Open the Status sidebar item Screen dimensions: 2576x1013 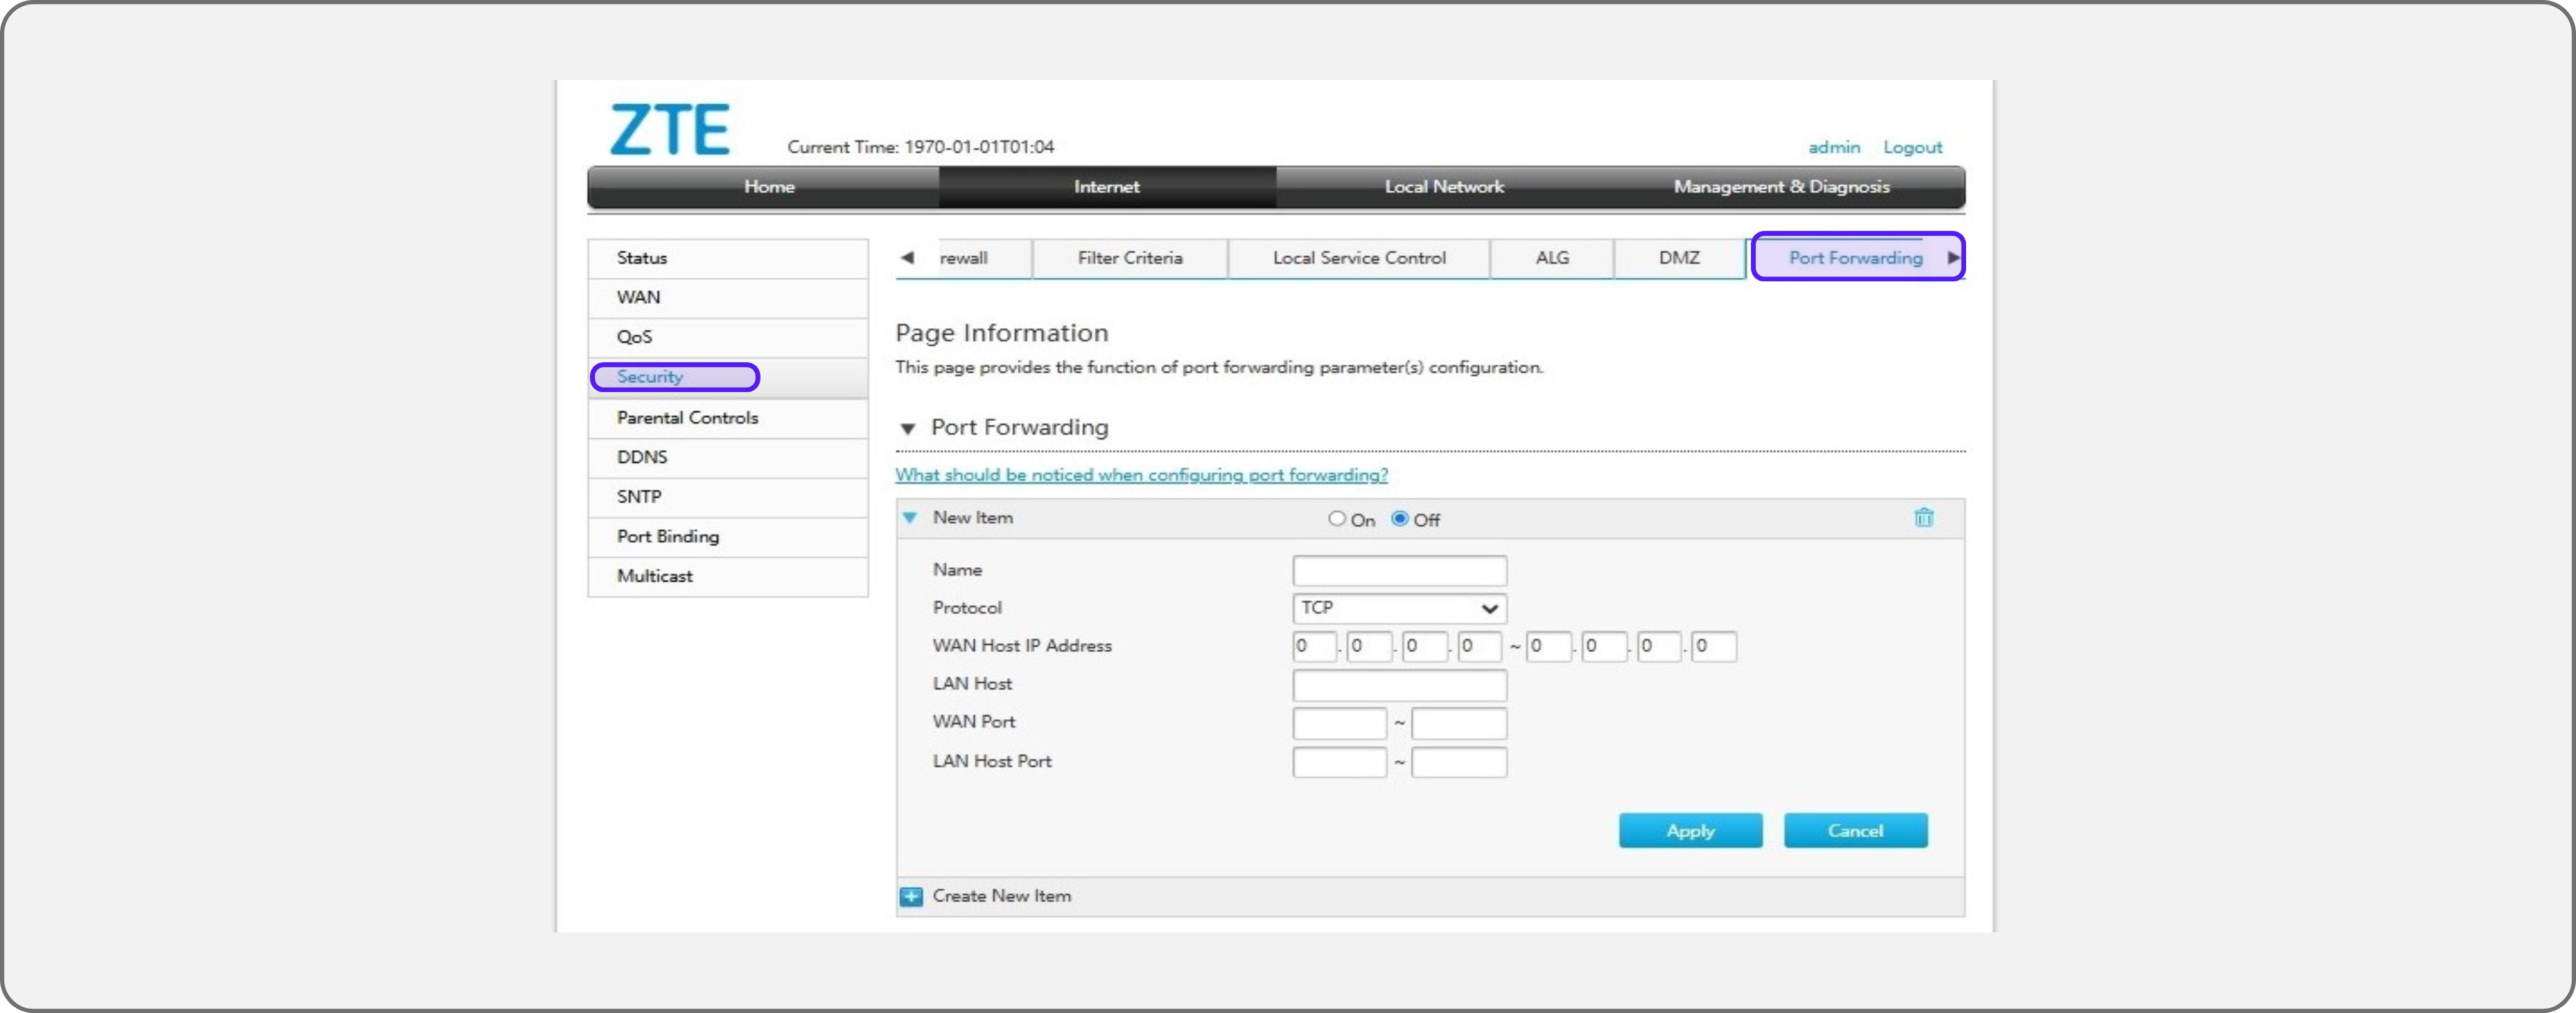pos(728,258)
